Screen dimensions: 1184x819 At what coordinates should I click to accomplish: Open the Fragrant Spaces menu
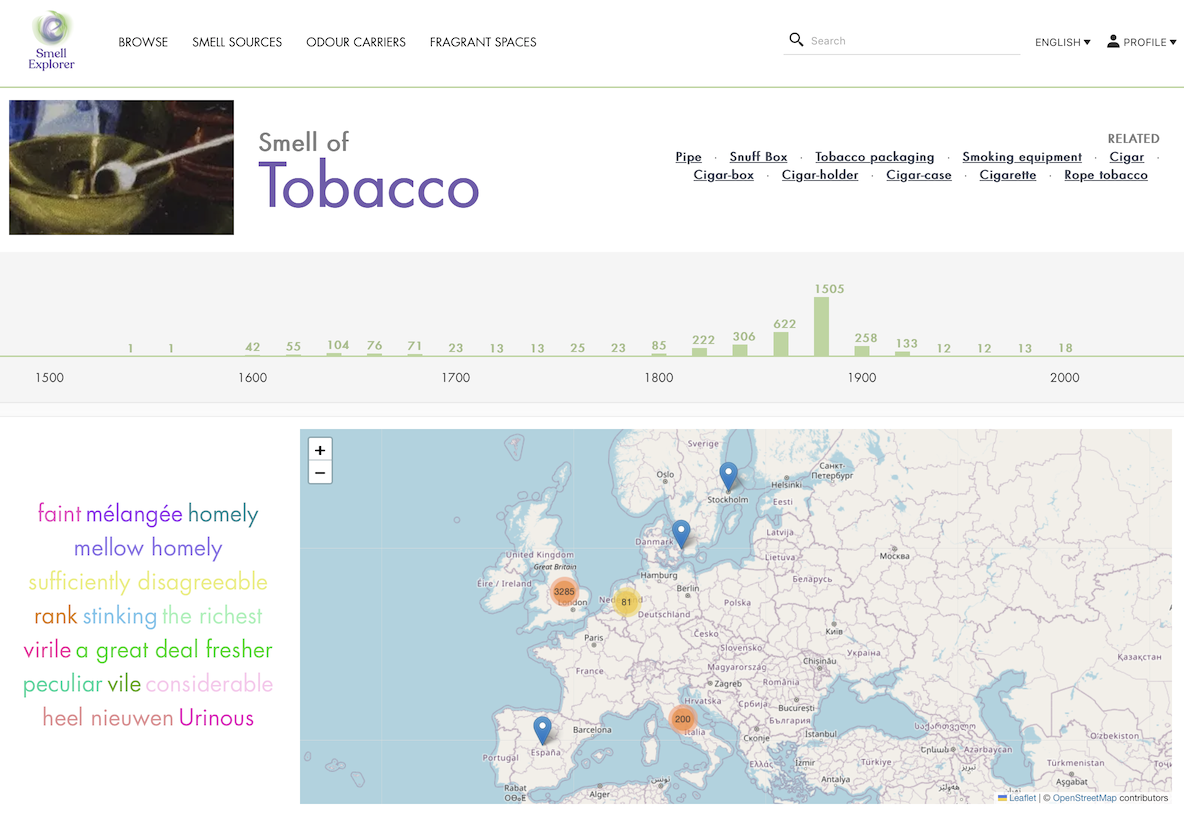(483, 42)
